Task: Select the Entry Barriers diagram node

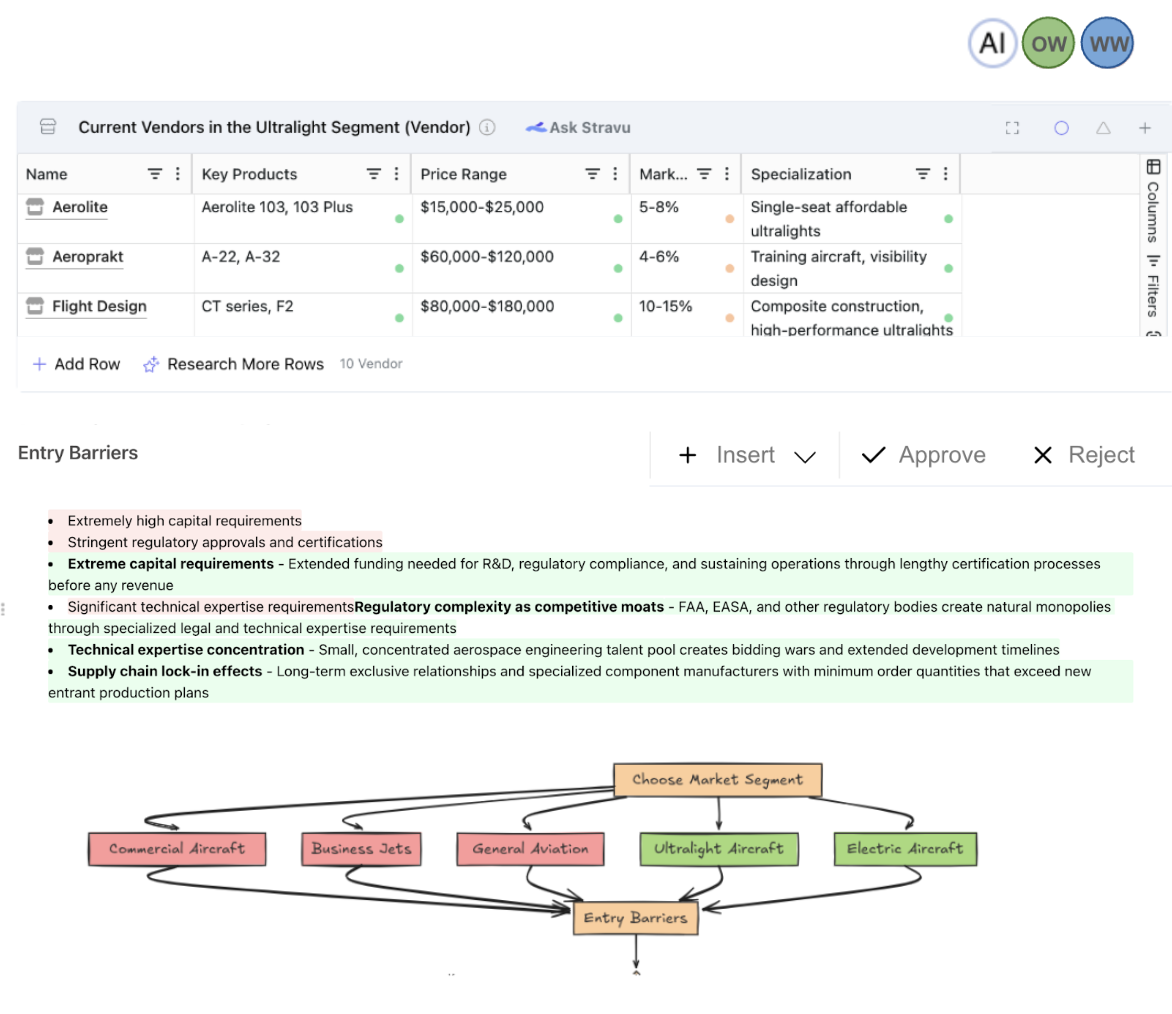Action: click(635, 918)
